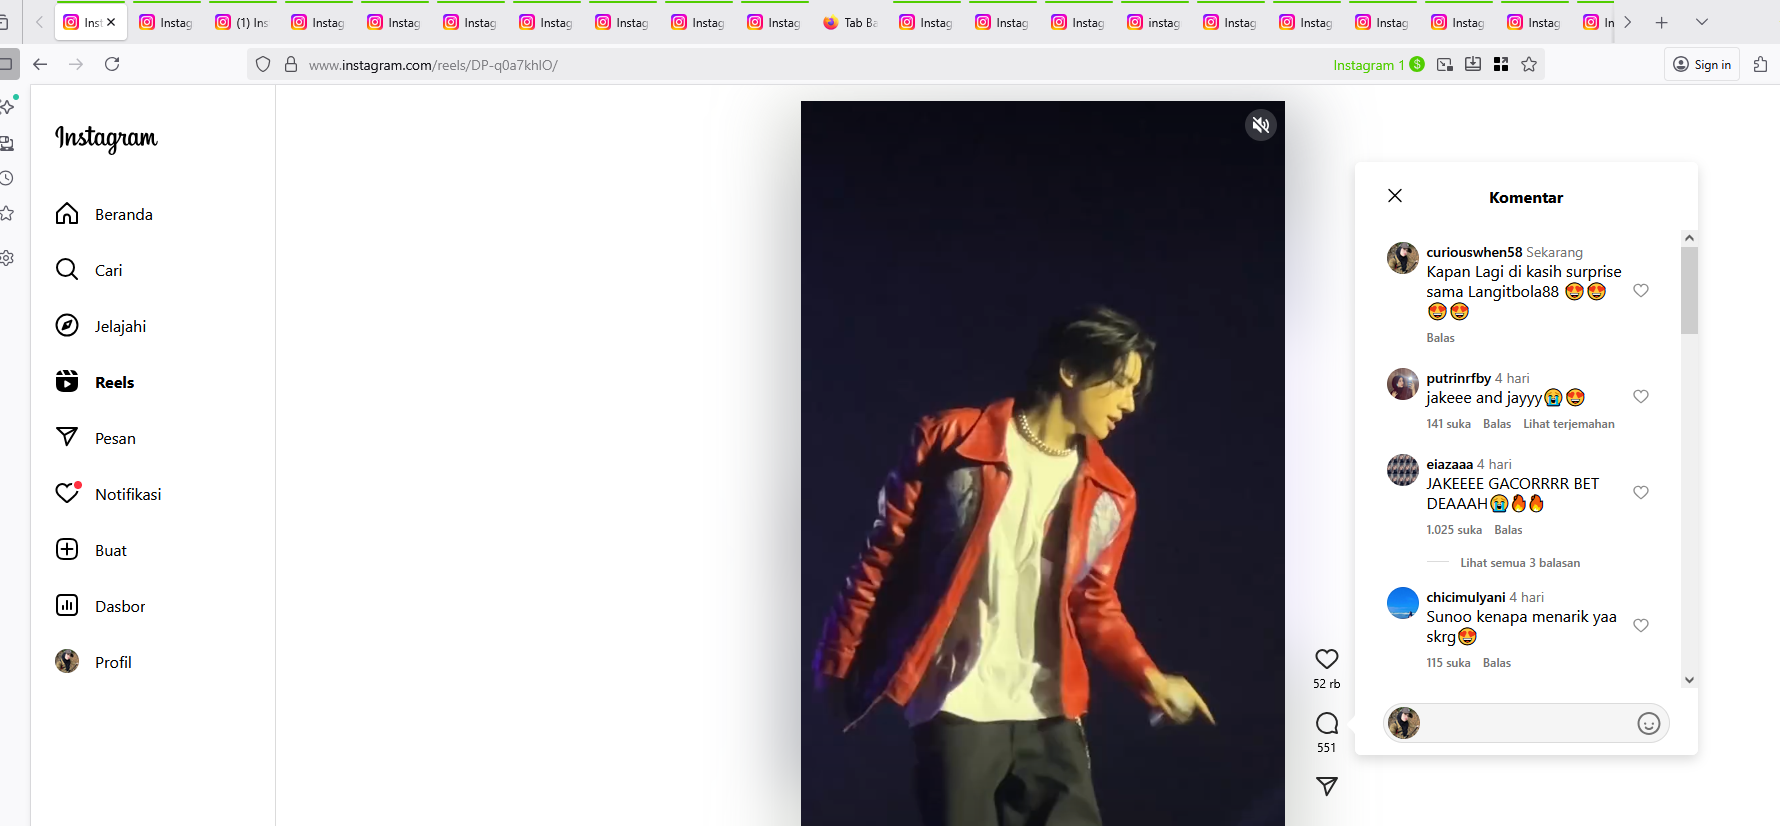Switch to Tab Ba Firefox tab
This screenshot has height=826, width=1780.
[851, 22]
